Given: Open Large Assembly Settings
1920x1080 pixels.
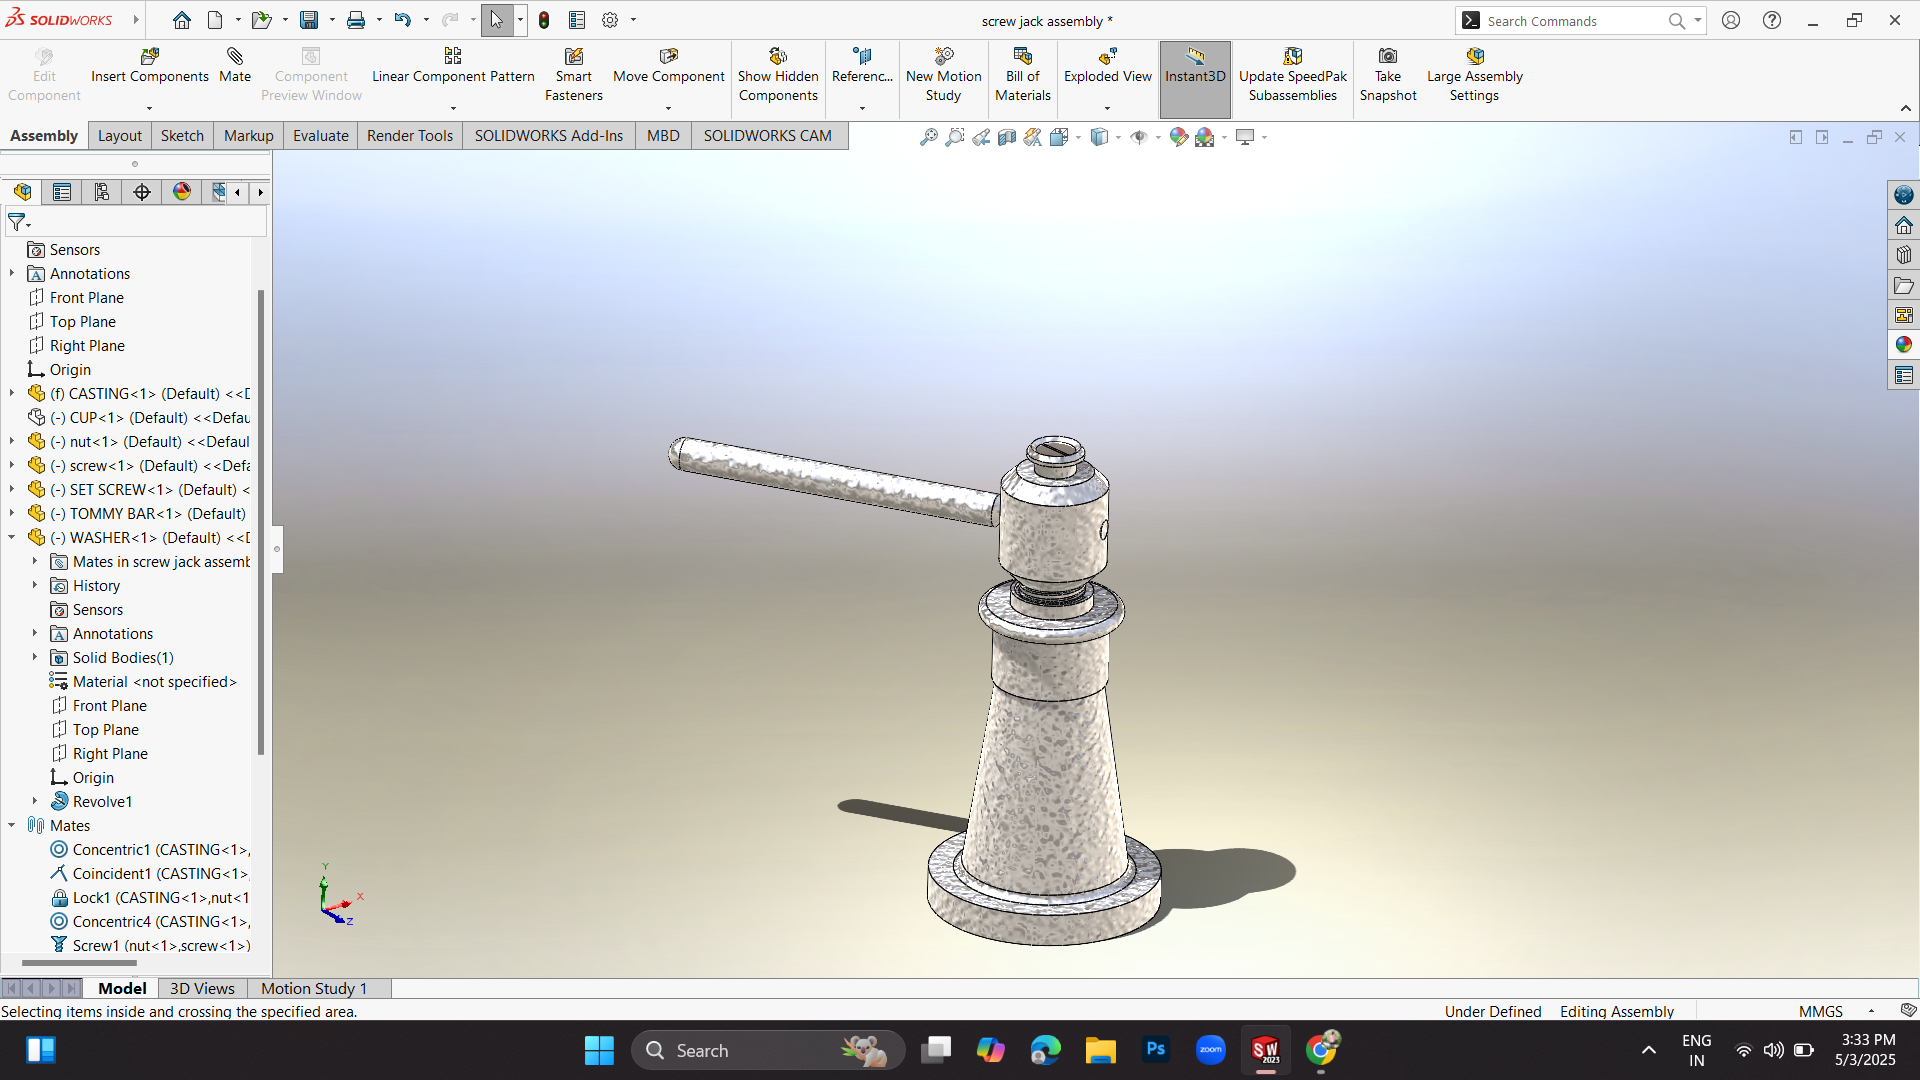Looking at the screenshot, I should coord(1474,75).
